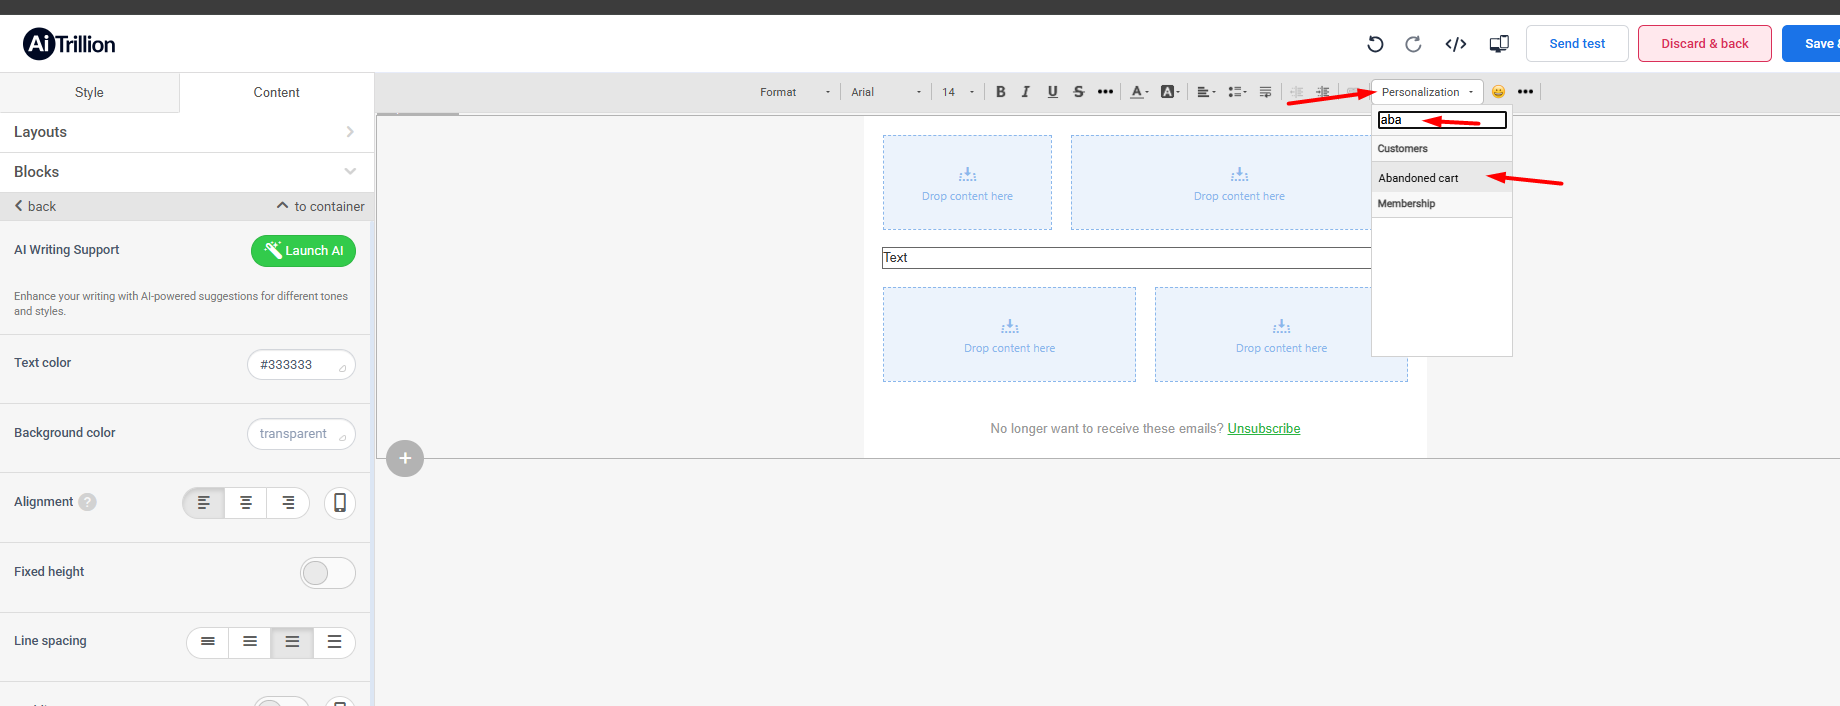Choose the widest line spacing option

[x=334, y=642]
